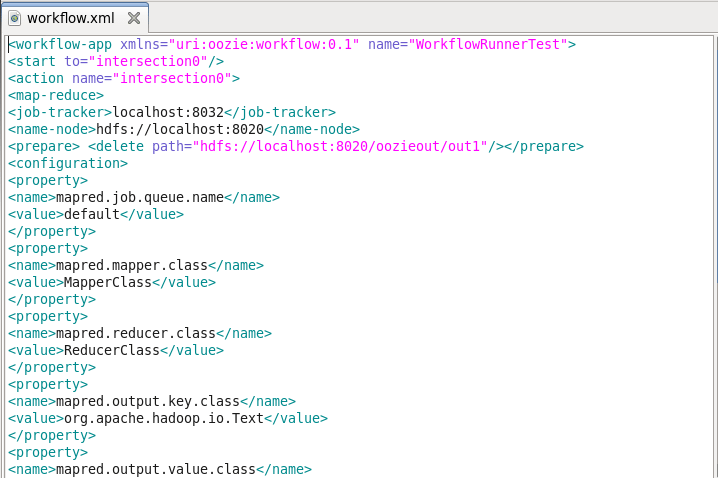Click mapred.mapper.class property name
Image resolution: width=718 pixels, height=478 pixels.
[132, 265]
